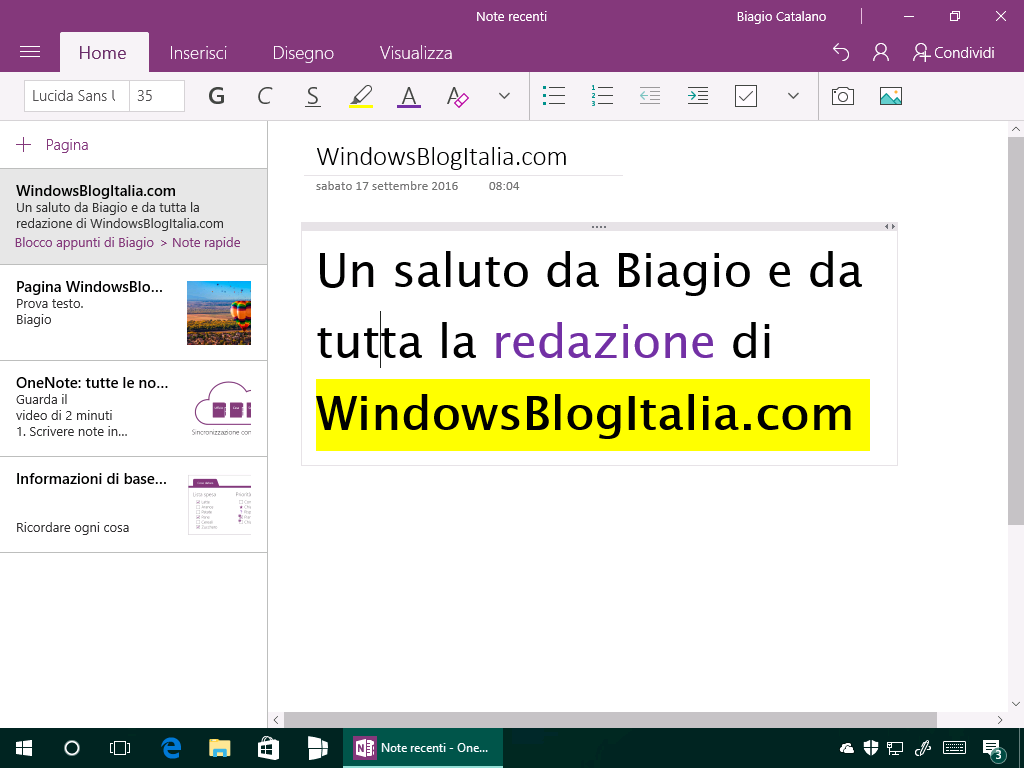Add a new page with + Pagina
The width and height of the screenshot is (1024, 768).
pyautogui.click(x=52, y=145)
